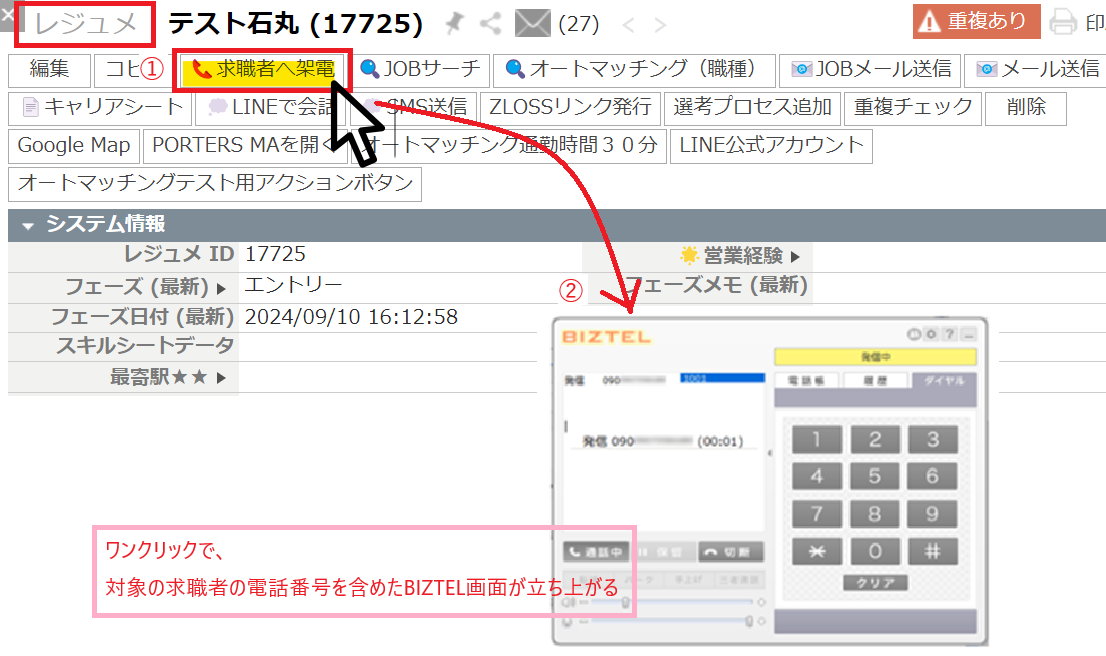Minimize the BIZTEL phone window
The width and height of the screenshot is (1106, 656).
pos(969,334)
